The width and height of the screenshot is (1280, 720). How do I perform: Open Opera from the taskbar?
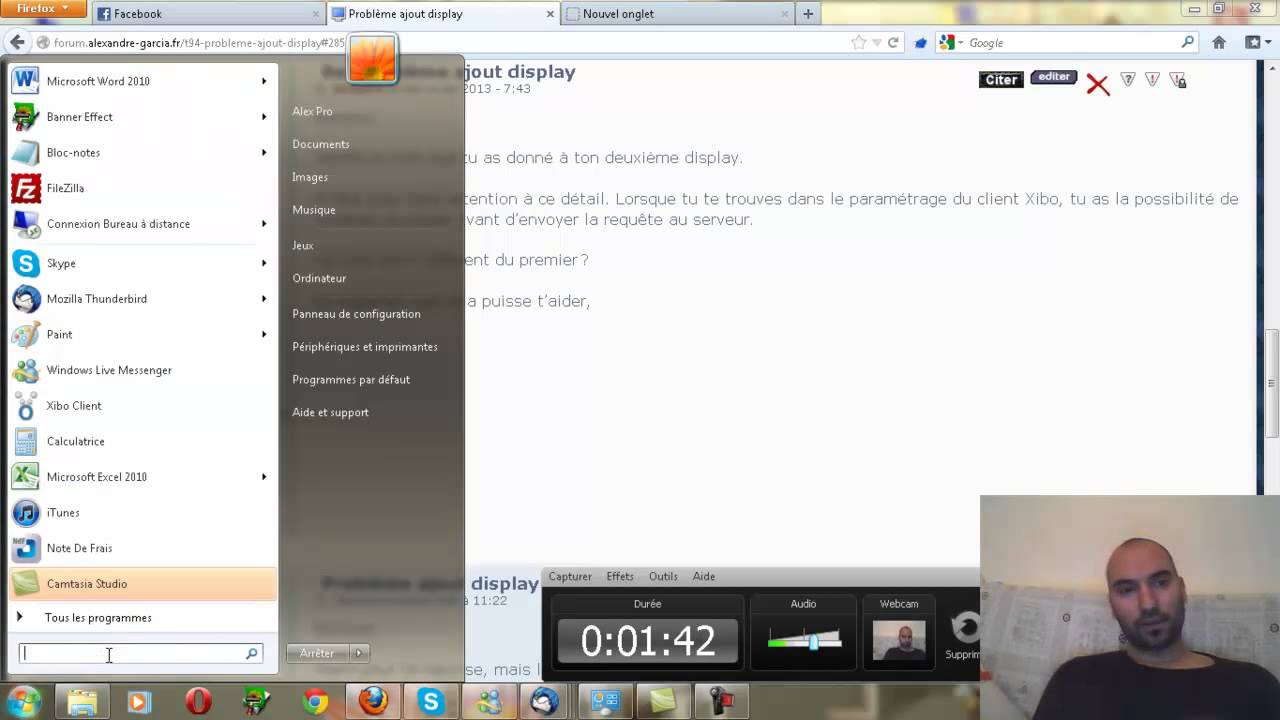tap(198, 702)
